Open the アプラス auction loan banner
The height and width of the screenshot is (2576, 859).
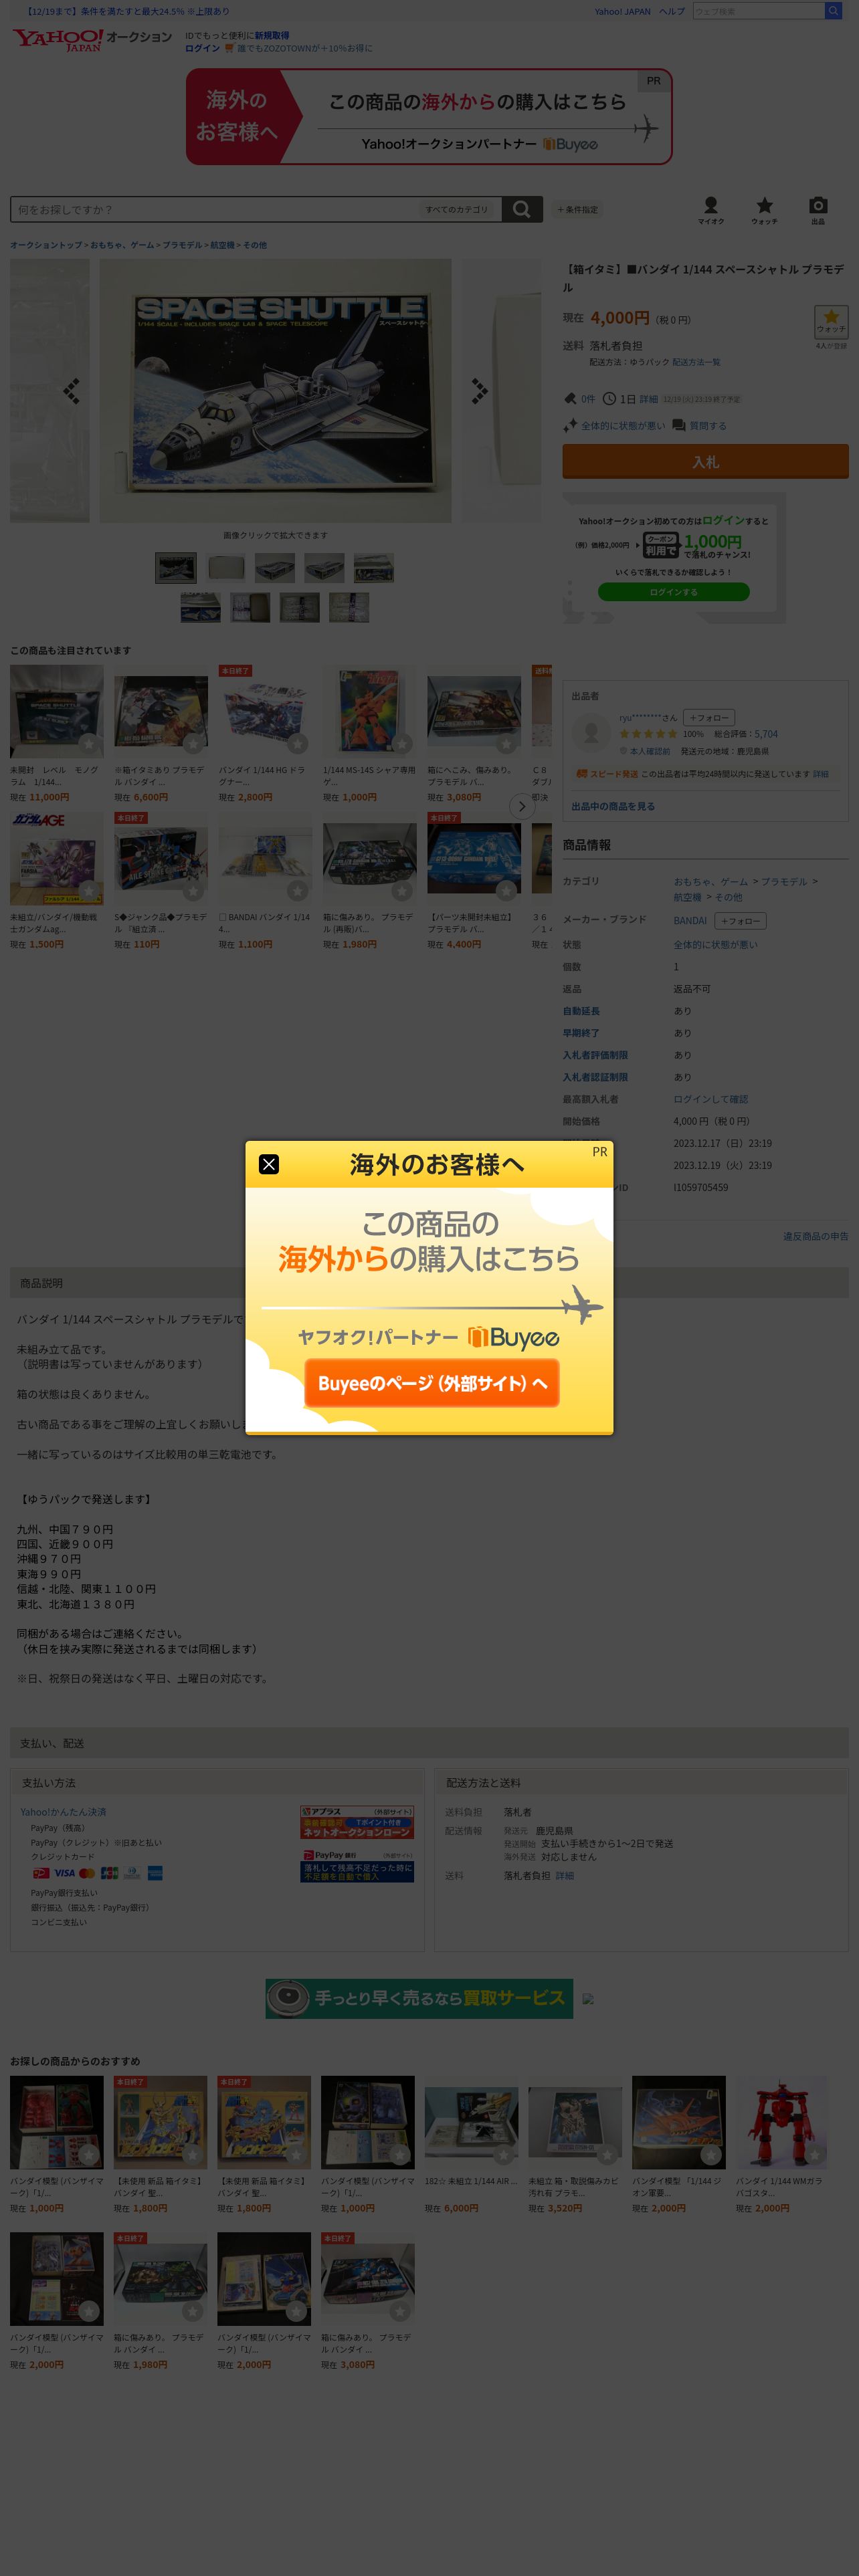tap(357, 1823)
